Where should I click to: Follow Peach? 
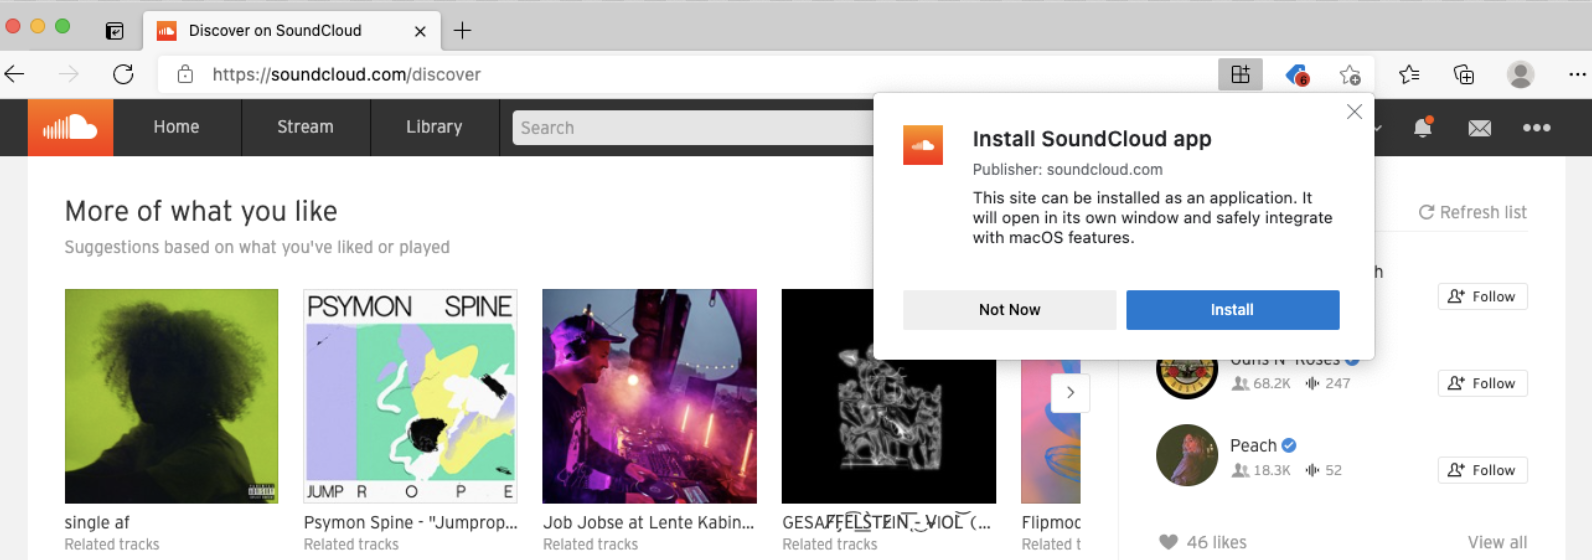tap(1482, 471)
